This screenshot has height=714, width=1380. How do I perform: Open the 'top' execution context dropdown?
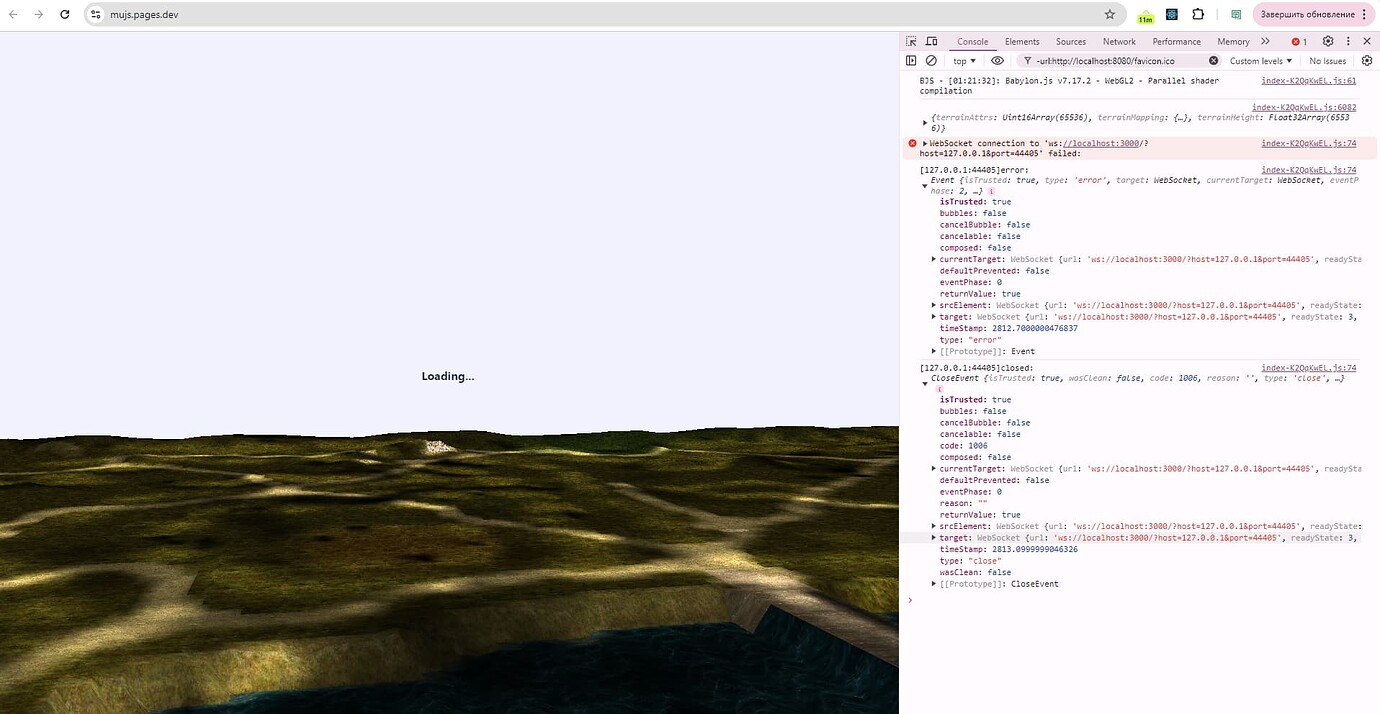tap(963, 60)
